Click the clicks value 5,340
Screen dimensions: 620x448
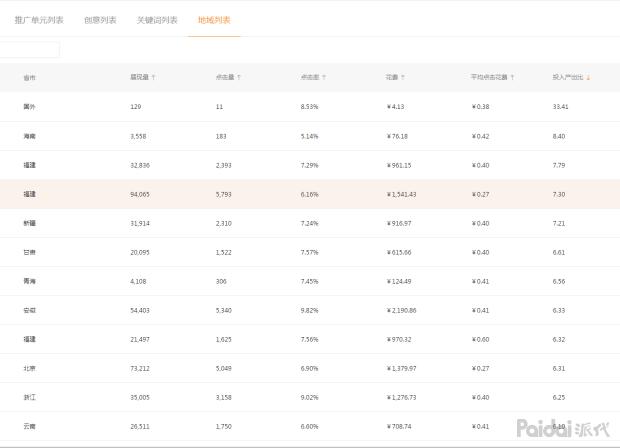[223, 310]
